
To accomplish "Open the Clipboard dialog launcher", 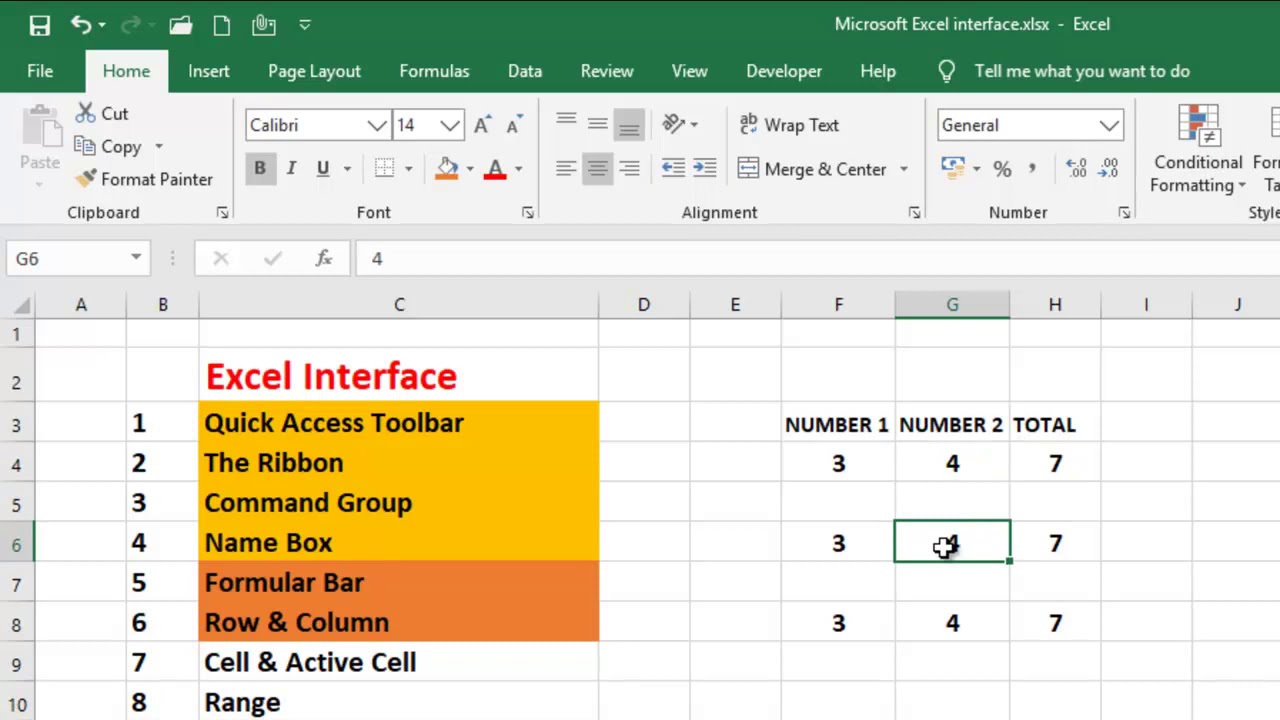I will point(222,213).
